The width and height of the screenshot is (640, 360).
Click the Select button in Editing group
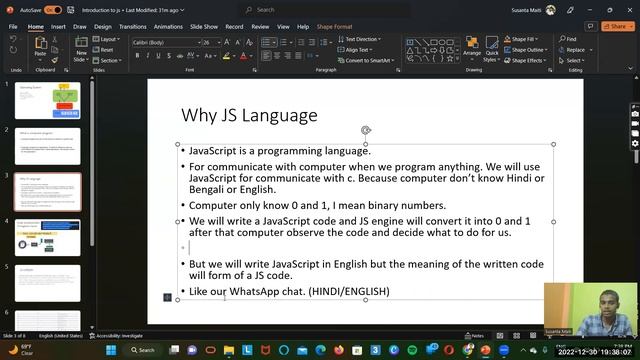pos(572,60)
